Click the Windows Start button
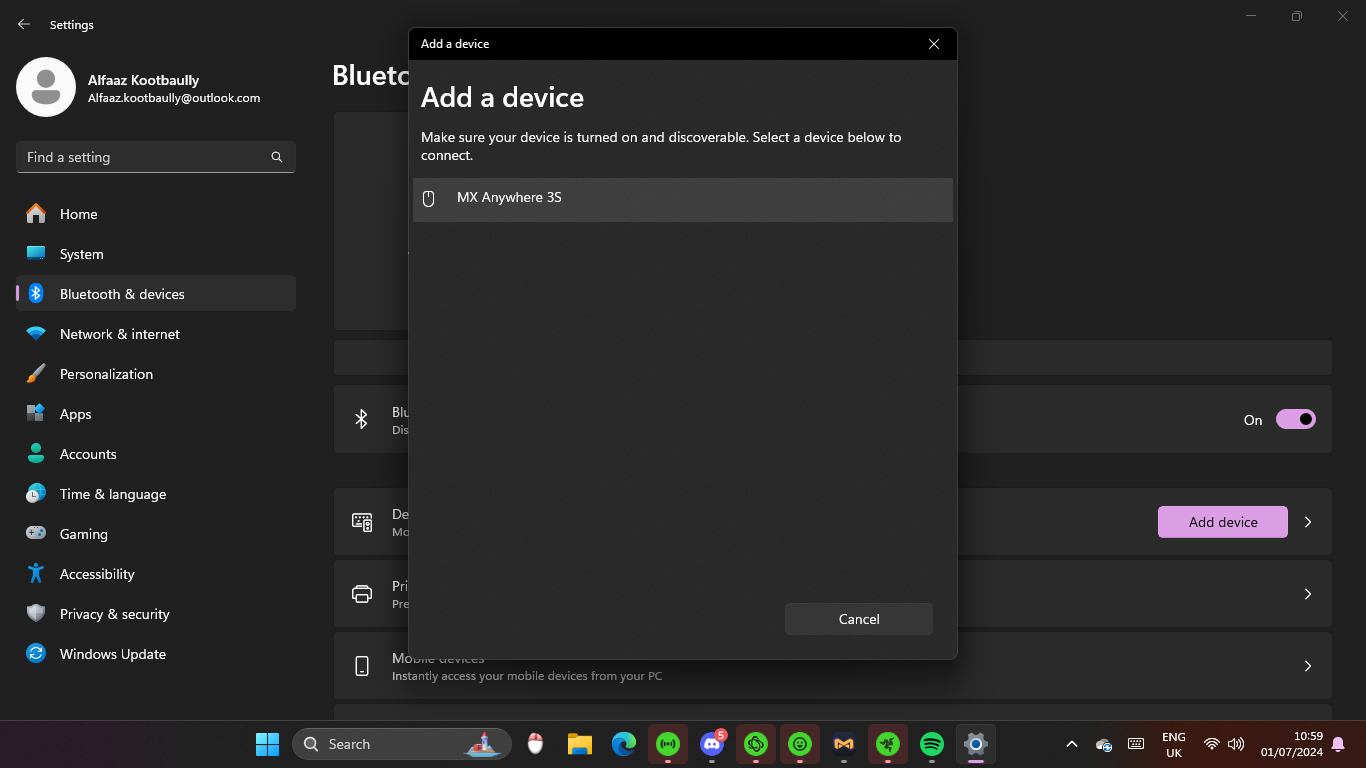This screenshot has height=768, width=1366. [x=267, y=744]
